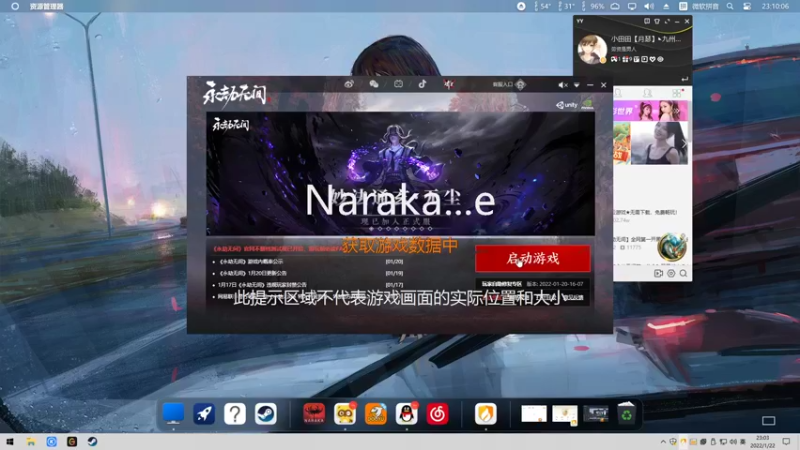Select the dark game window thumbnail in dock
800x450 pixels.
click(595, 414)
